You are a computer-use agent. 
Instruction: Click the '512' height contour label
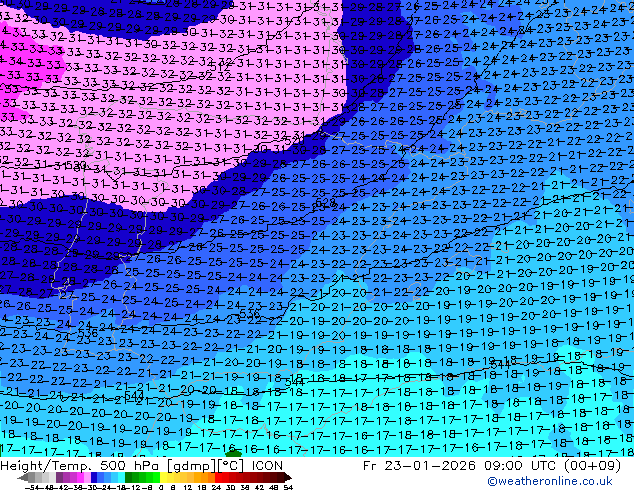220,66
